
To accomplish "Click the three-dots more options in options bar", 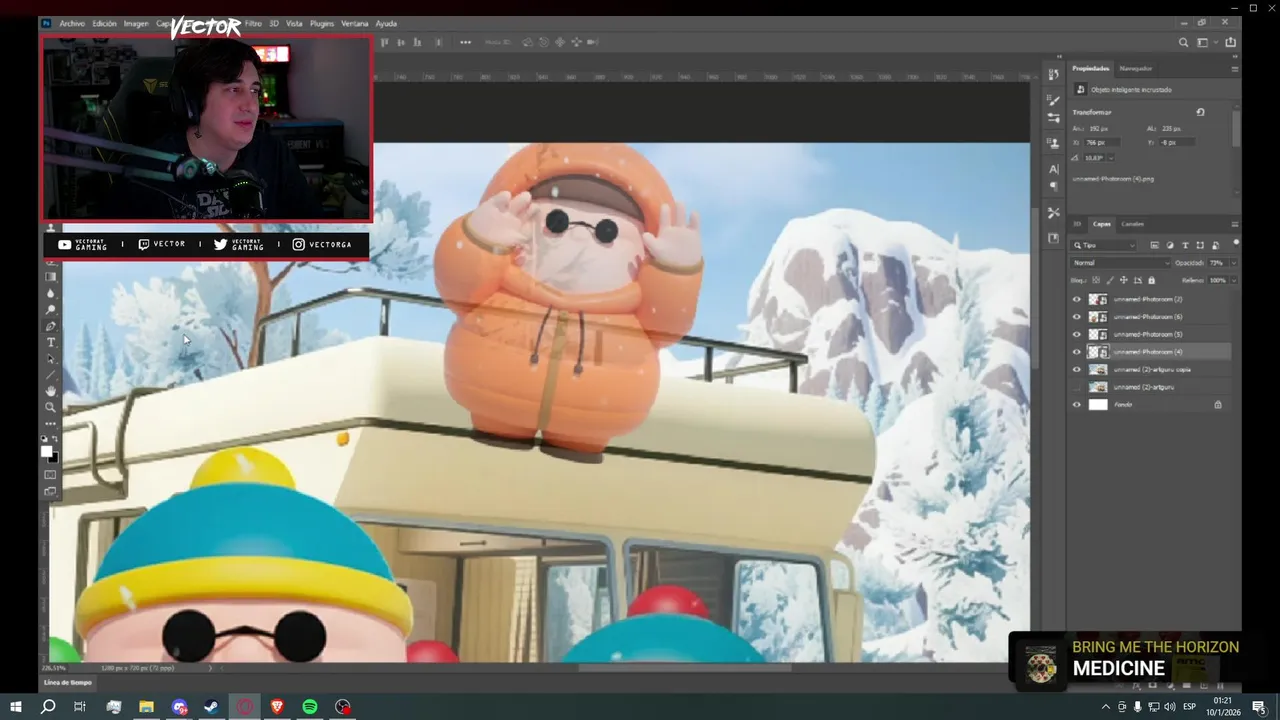I will click(x=465, y=42).
